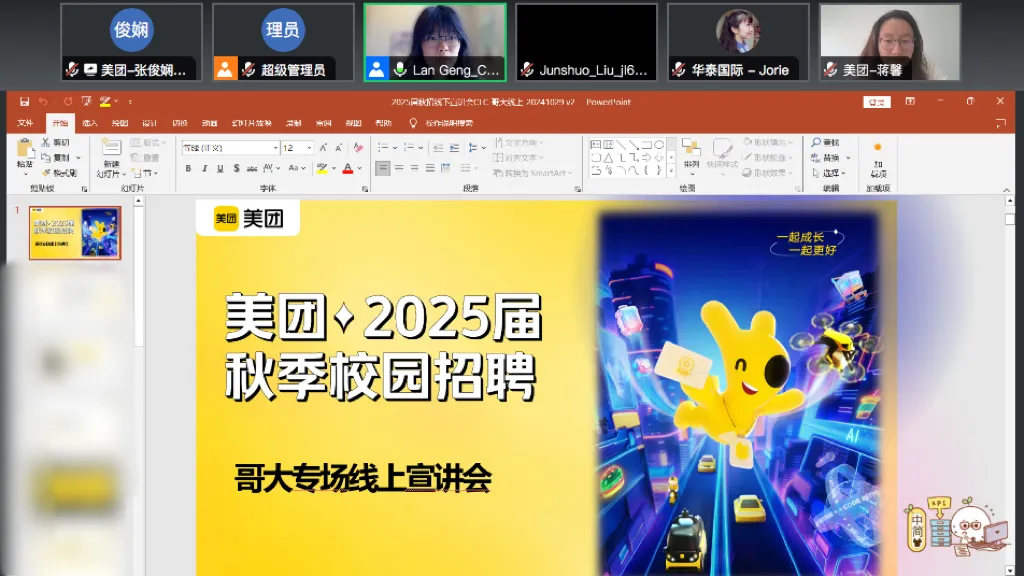Click the share screen icon on 美团-张俊娴 tile
Viewport: 1024px width, 576px height.
[x=90, y=69]
